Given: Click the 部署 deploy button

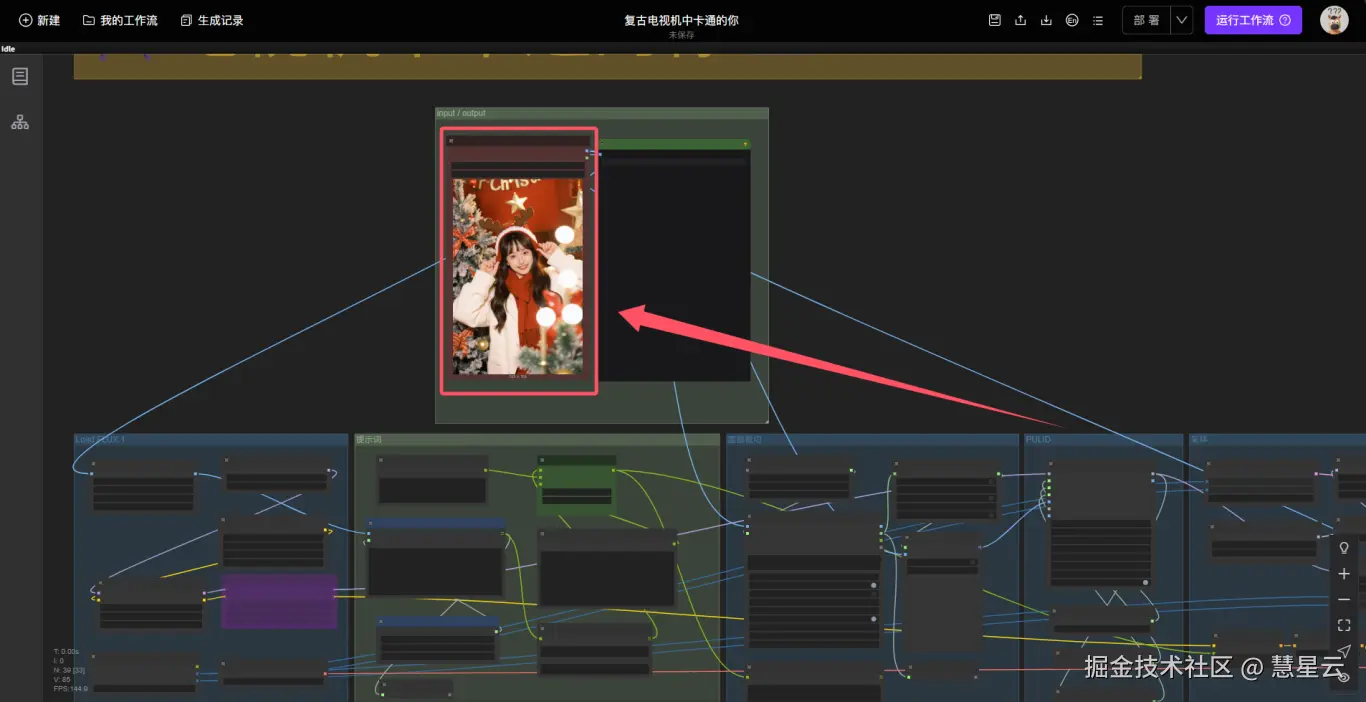Looking at the screenshot, I should (1146, 20).
